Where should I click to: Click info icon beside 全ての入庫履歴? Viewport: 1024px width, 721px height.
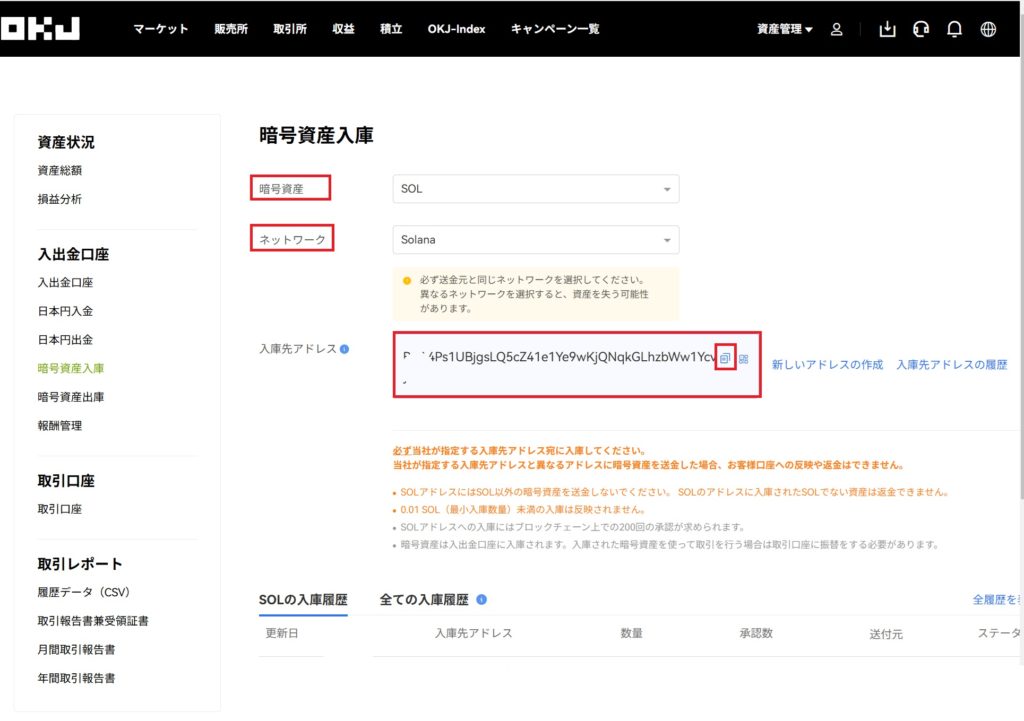pos(481,599)
